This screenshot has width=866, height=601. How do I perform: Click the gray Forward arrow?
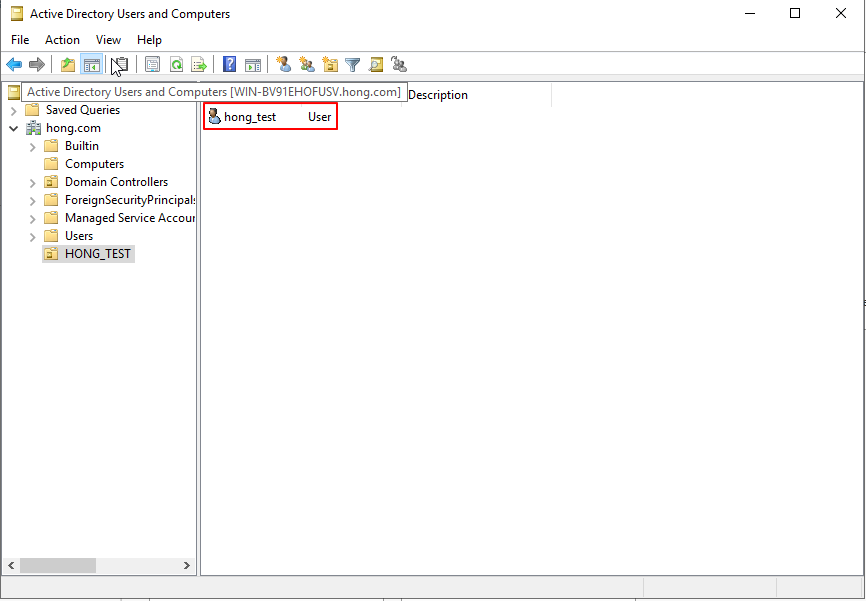point(36,65)
